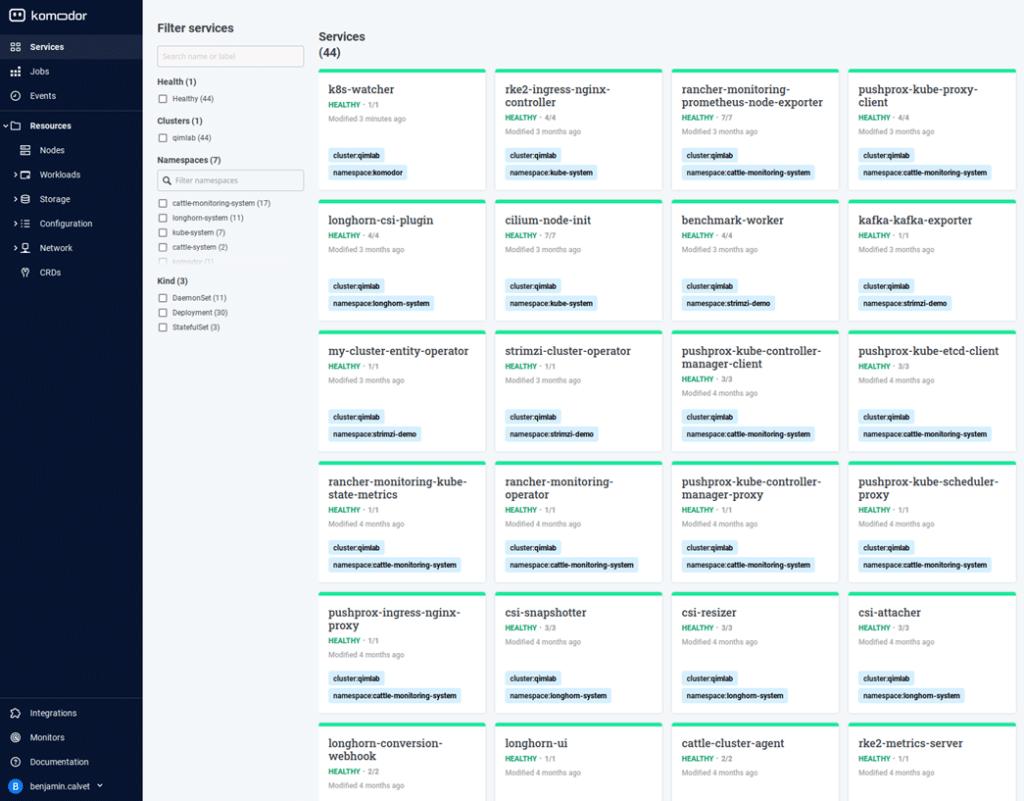Filter by StatefulSet (3) kind

coord(163,328)
